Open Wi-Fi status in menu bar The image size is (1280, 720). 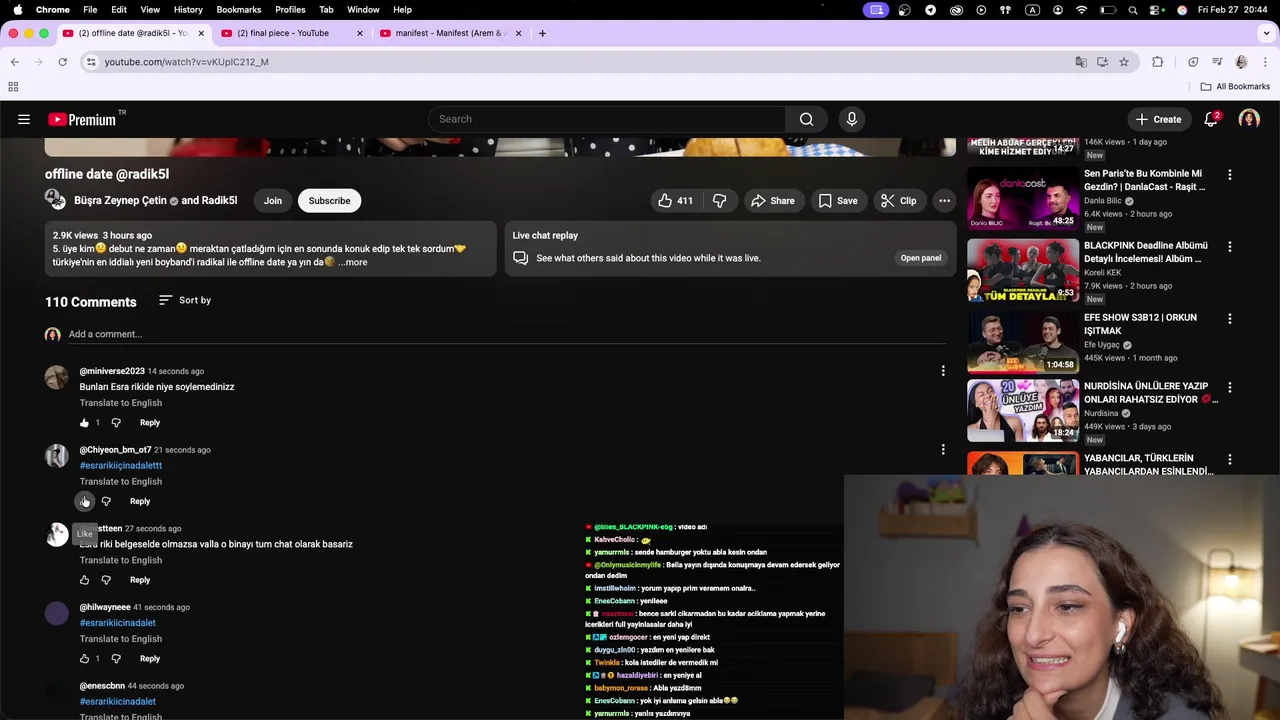[x=1082, y=10]
